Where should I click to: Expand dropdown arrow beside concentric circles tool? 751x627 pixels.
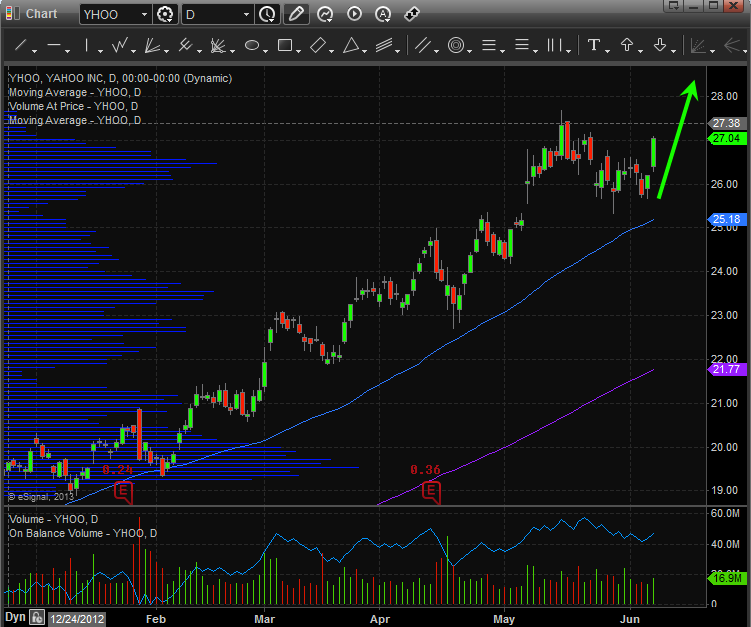point(470,51)
